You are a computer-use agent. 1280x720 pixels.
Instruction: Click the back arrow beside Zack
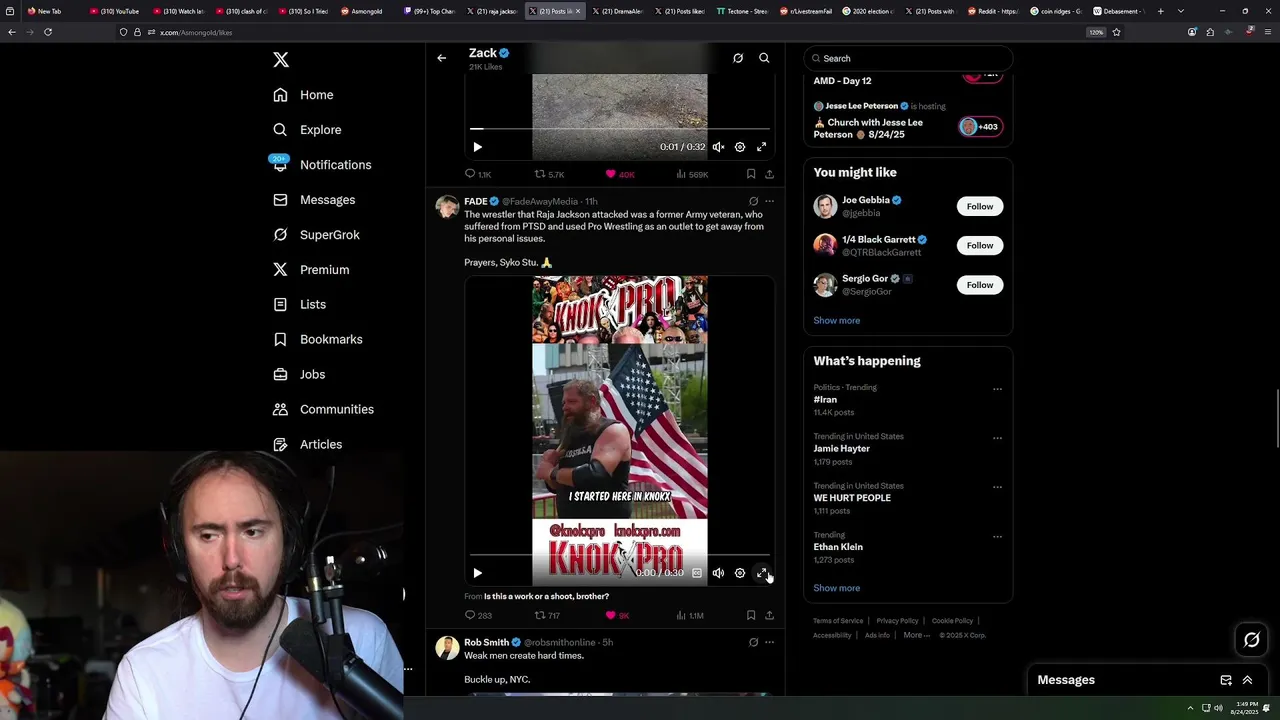point(441,58)
